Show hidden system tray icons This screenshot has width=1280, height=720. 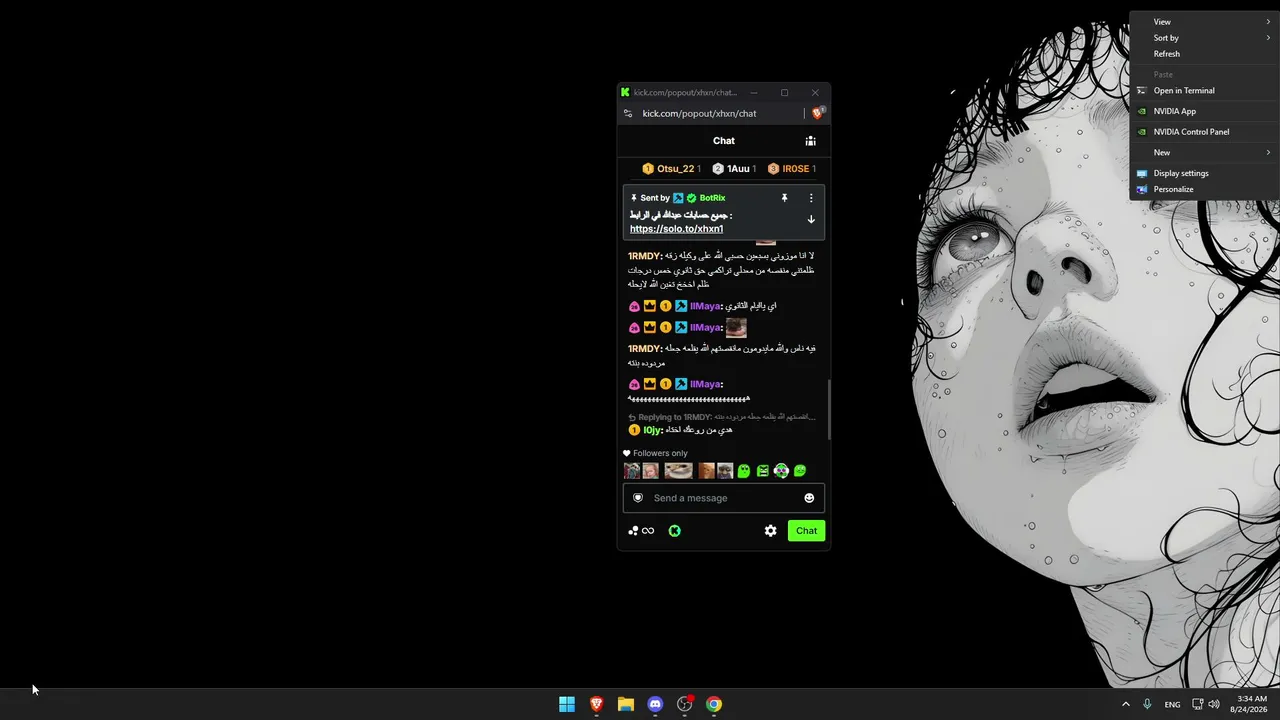[x=1126, y=704]
